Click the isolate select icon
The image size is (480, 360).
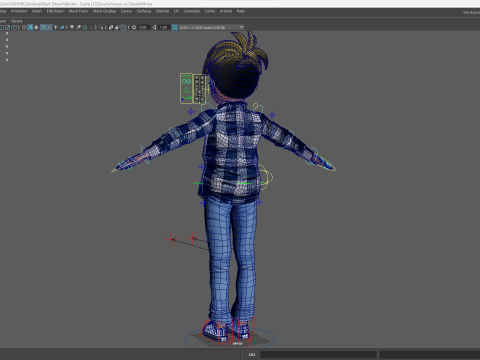pos(101,27)
